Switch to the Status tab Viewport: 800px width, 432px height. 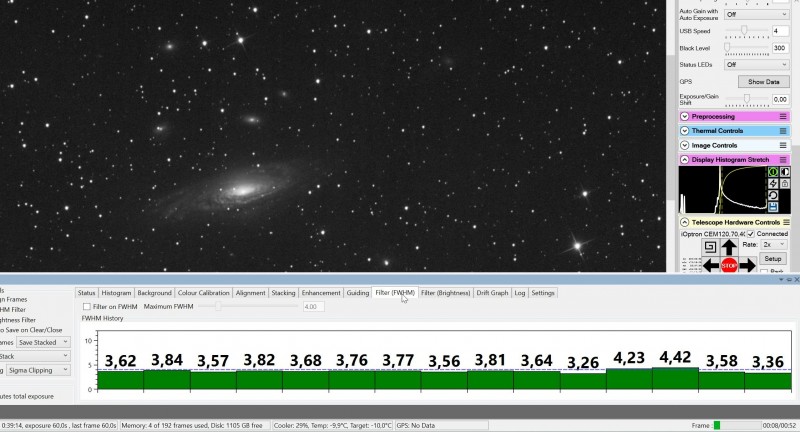coord(86,293)
